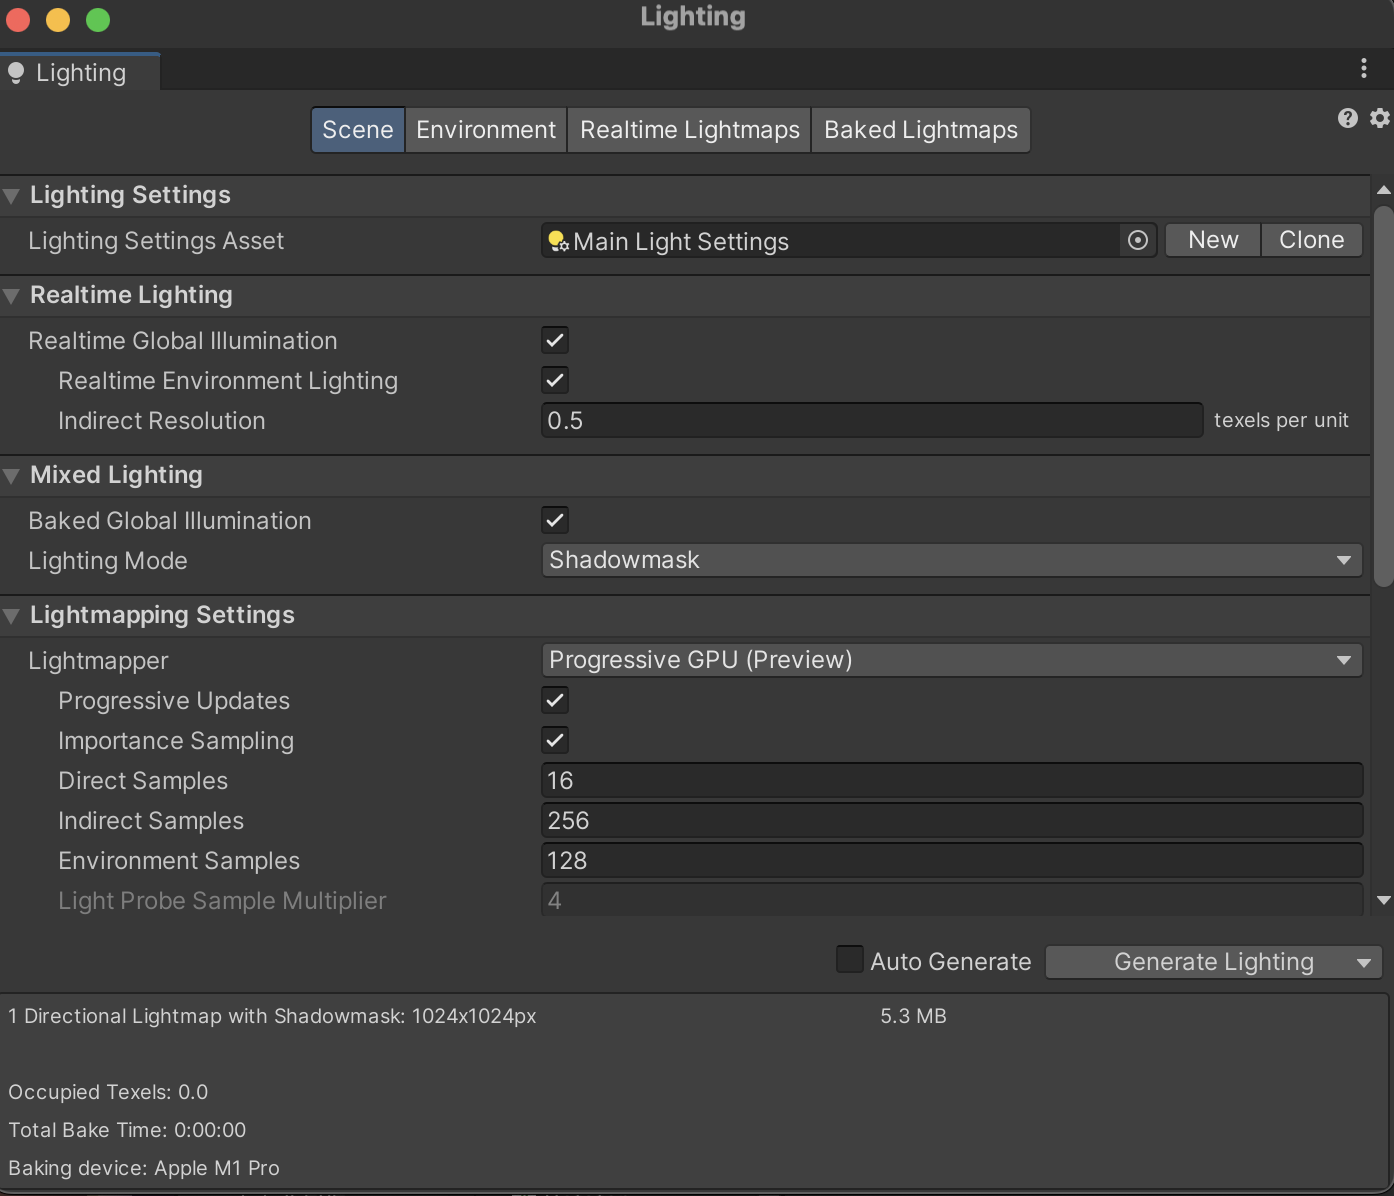Click the Main Light Settings asset icon
Image resolution: width=1394 pixels, height=1196 pixels.
[x=558, y=241]
